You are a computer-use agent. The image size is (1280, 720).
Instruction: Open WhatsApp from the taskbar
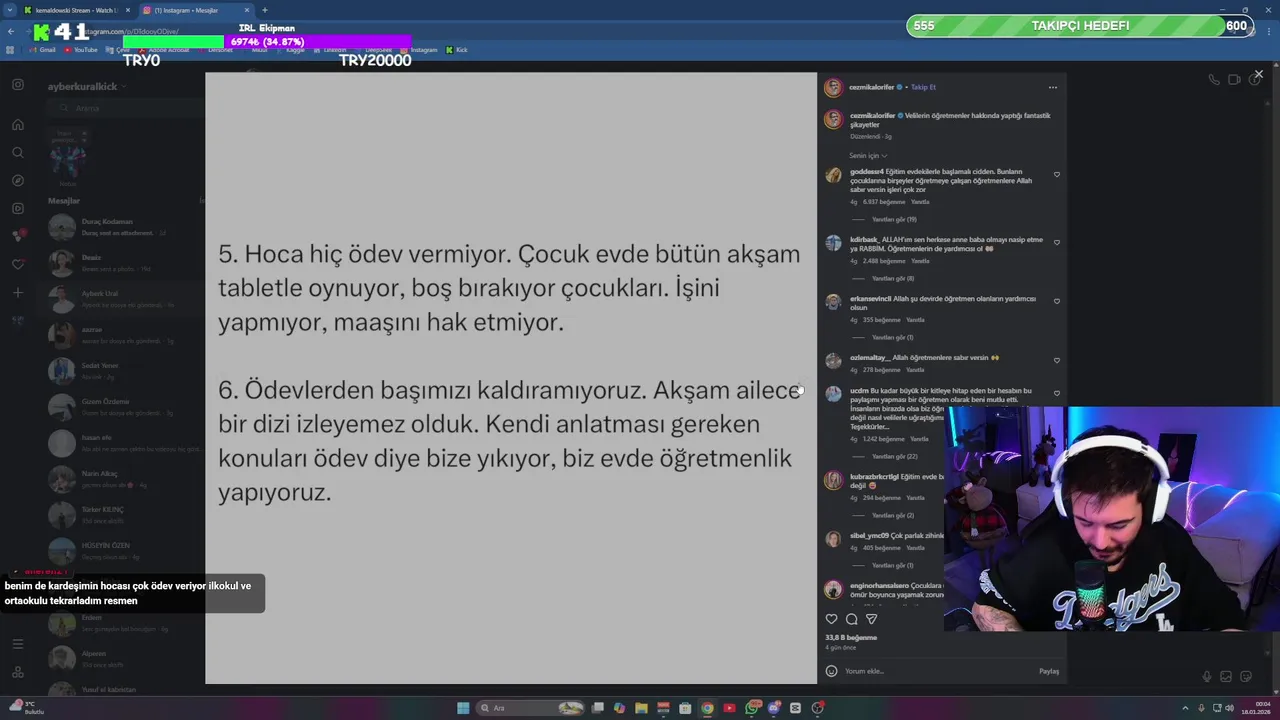[751, 708]
